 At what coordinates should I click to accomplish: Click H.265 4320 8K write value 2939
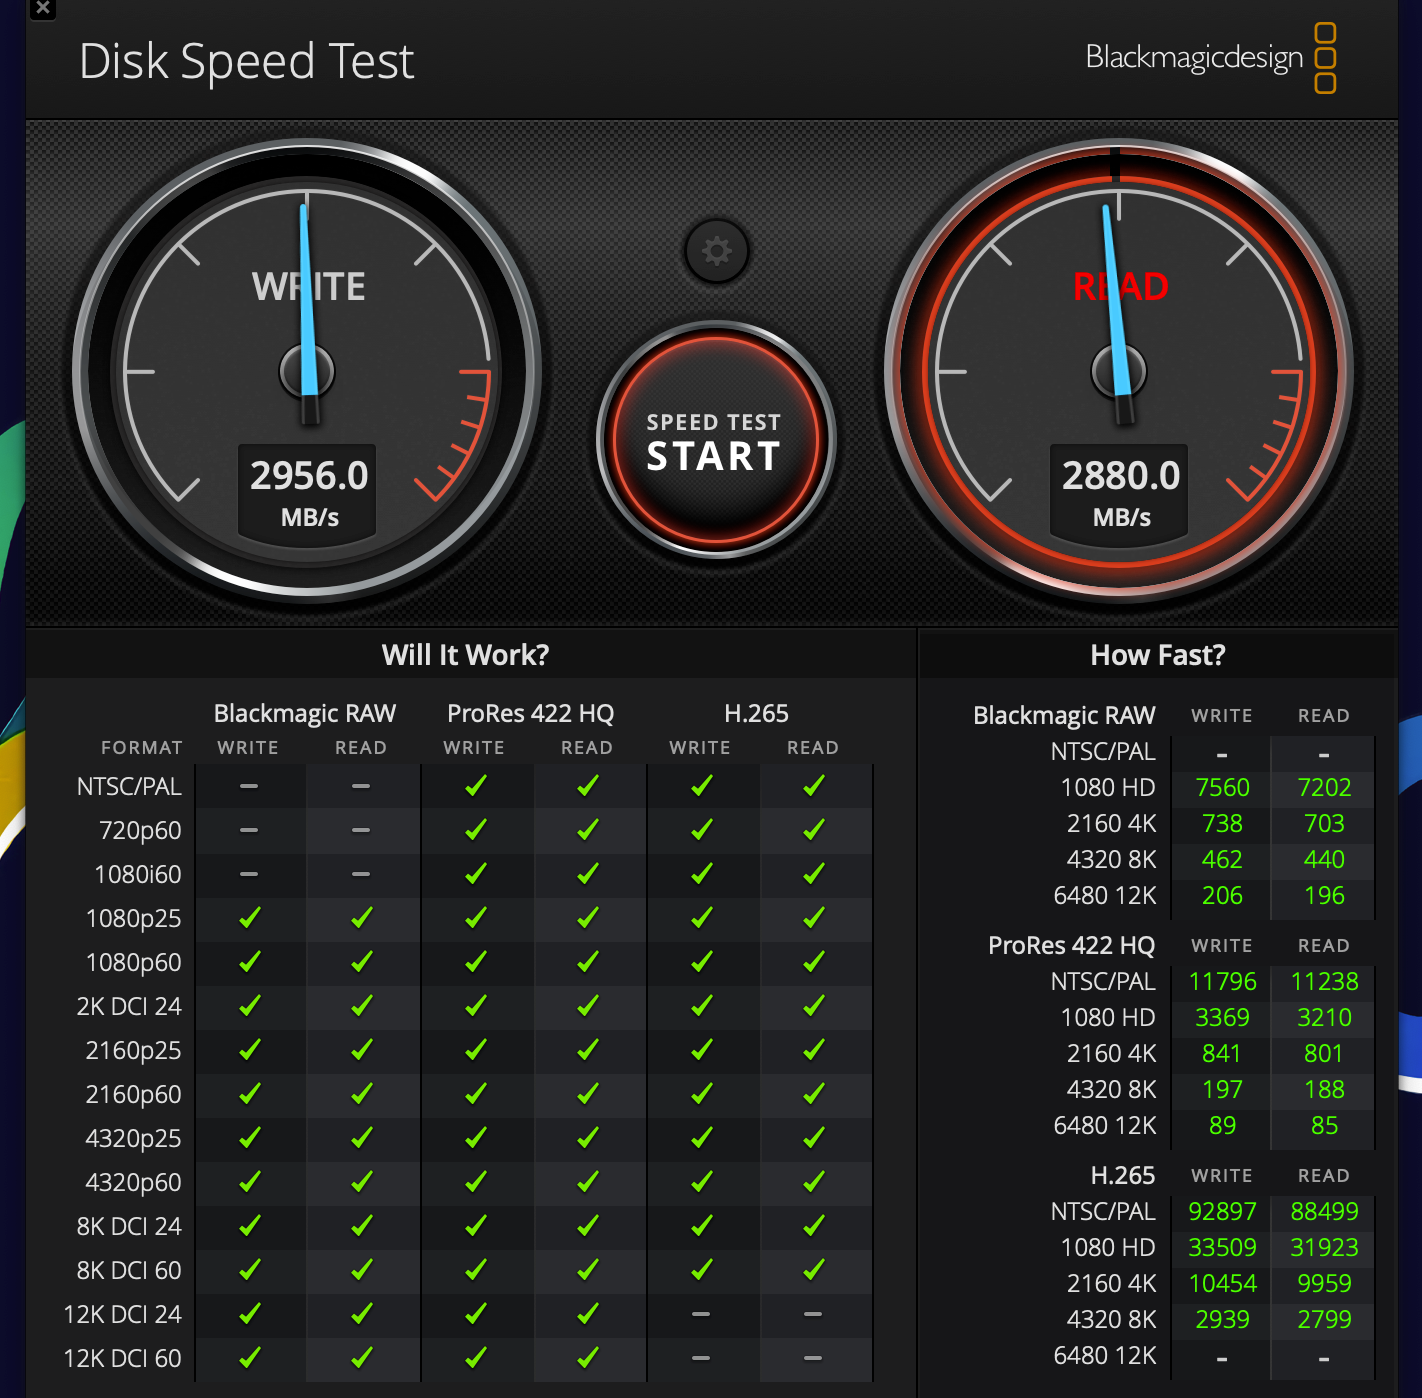[x=1222, y=1320]
